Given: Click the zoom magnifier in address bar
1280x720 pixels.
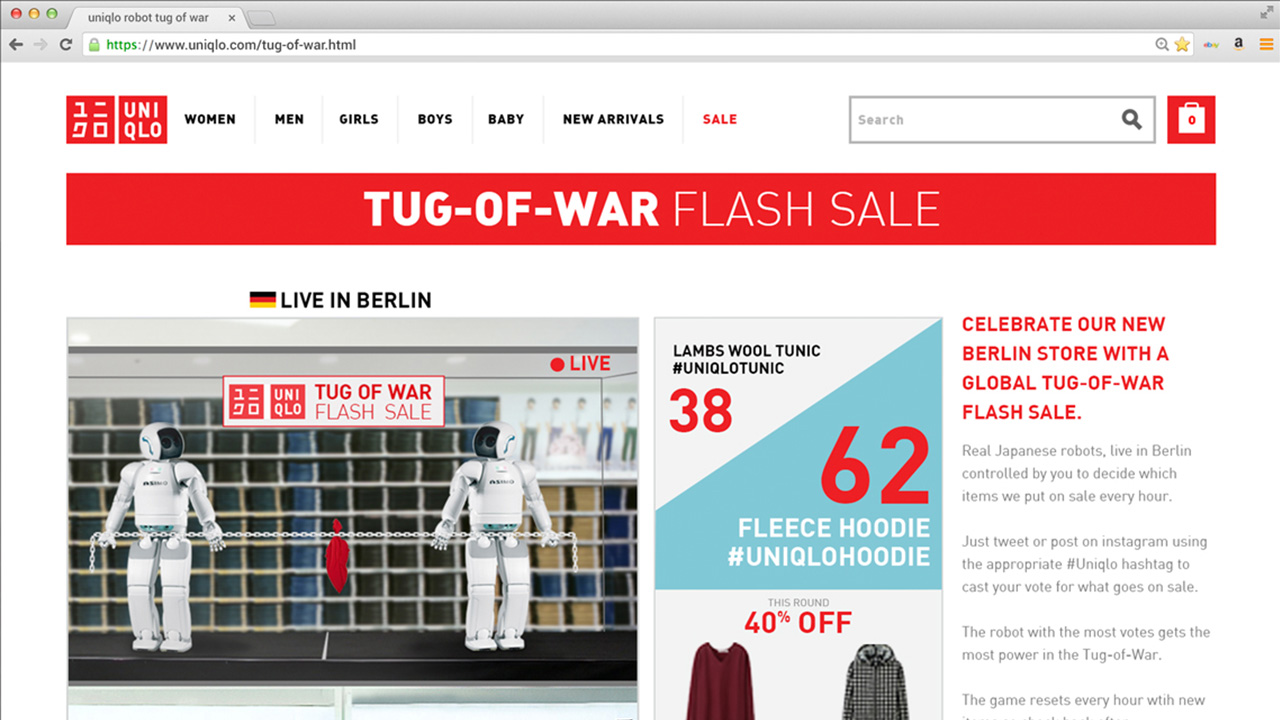Looking at the screenshot, I should tap(1162, 44).
